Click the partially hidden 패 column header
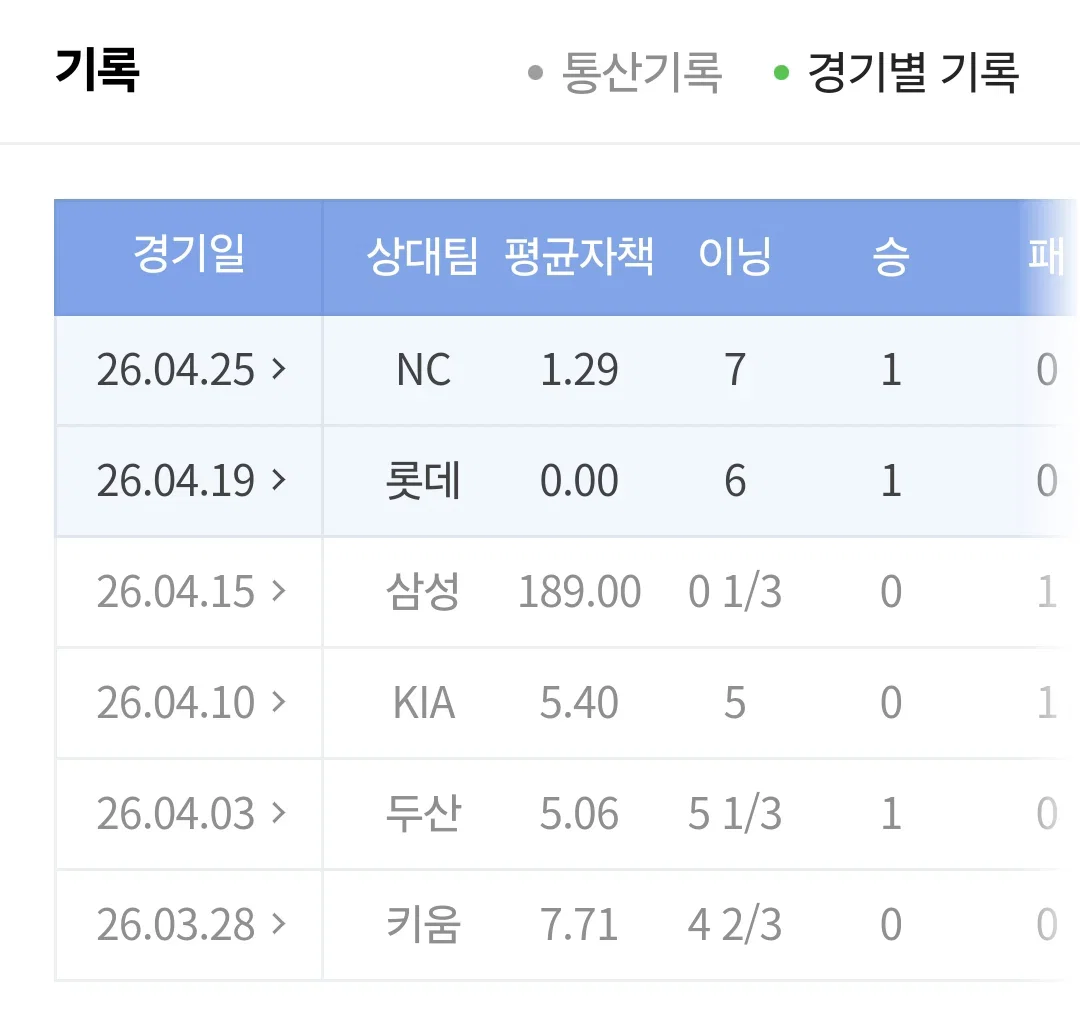Image resolution: width=1080 pixels, height=1029 pixels. (x=1047, y=256)
